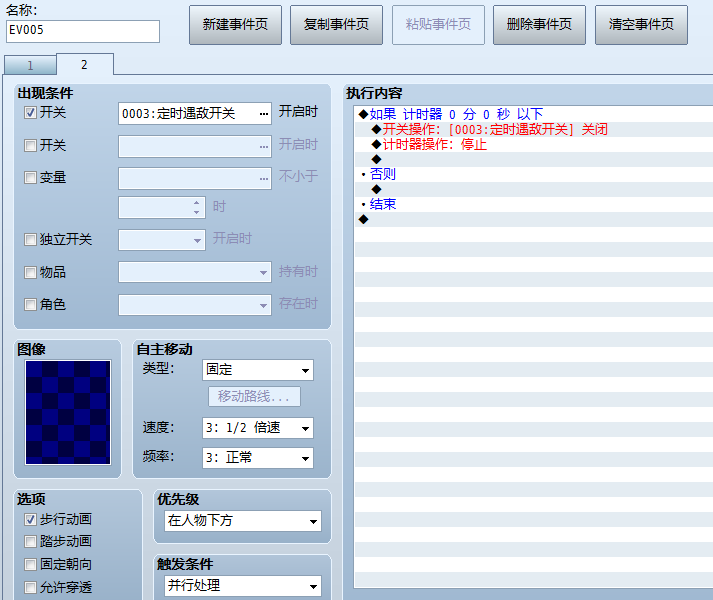
Task: Click the ellipsis of the 变量 field
Action: [264, 179]
